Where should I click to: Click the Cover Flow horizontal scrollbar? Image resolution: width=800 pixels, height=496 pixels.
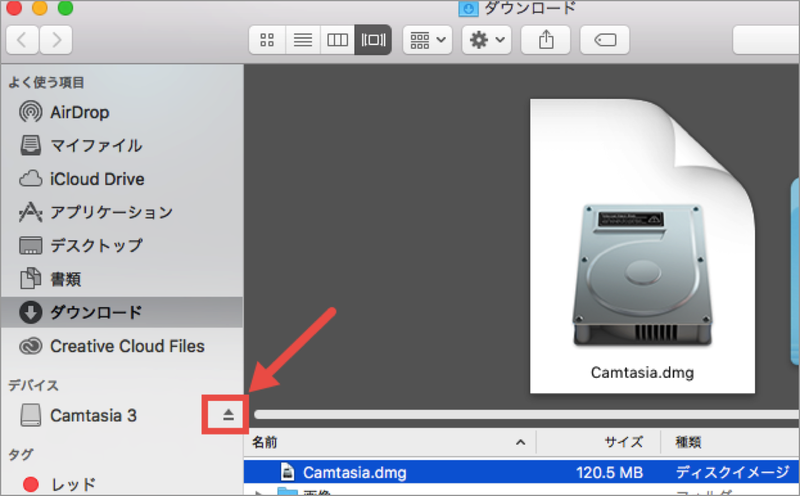[527, 414]
